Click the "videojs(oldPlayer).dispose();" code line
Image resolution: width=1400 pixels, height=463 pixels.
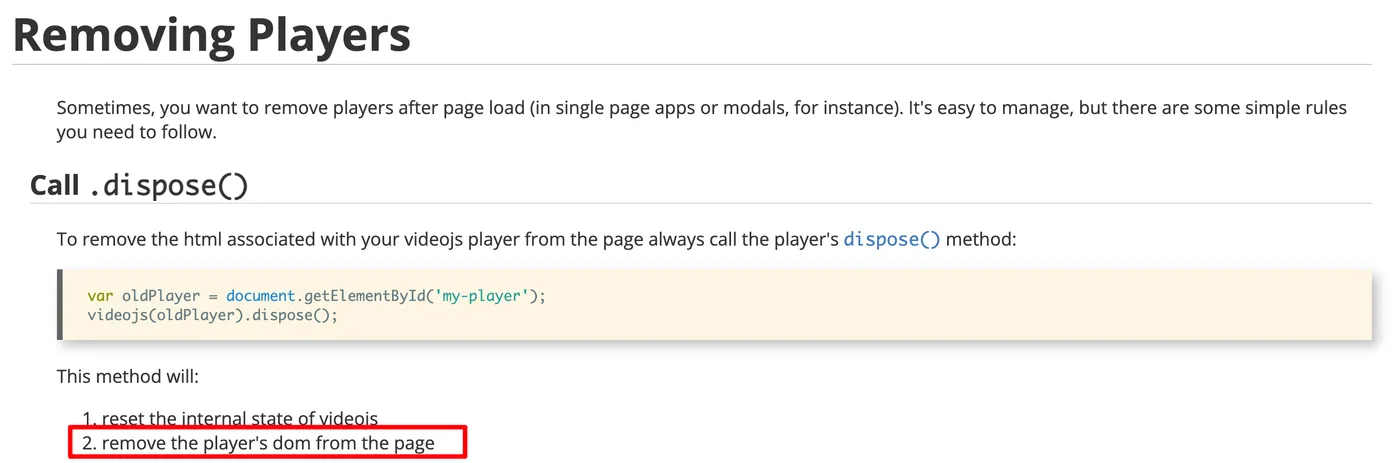(x=213, y=314)
